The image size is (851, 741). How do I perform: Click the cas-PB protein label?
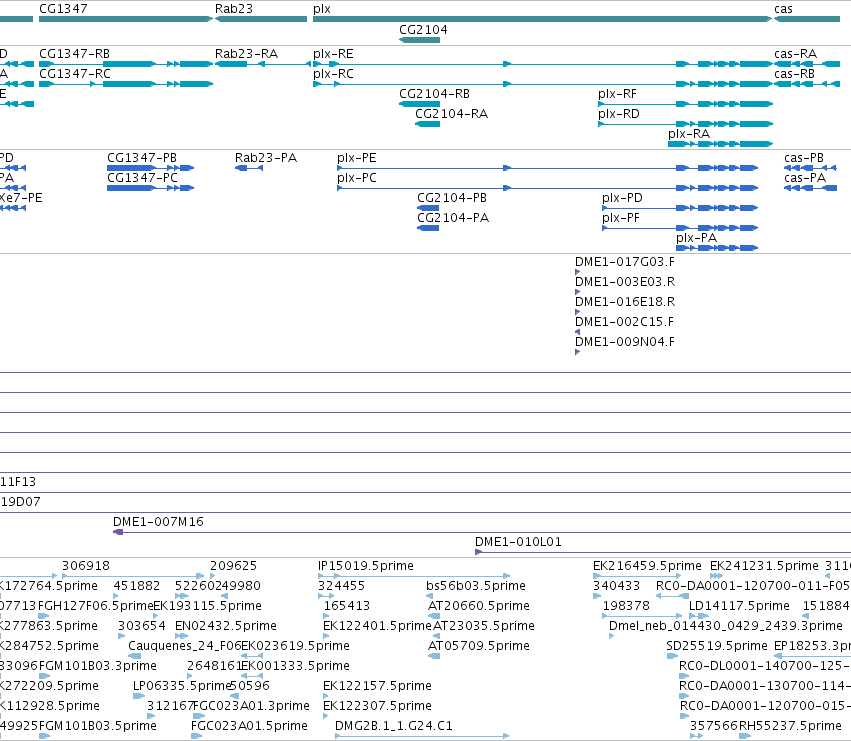click(x=804, y=158)
